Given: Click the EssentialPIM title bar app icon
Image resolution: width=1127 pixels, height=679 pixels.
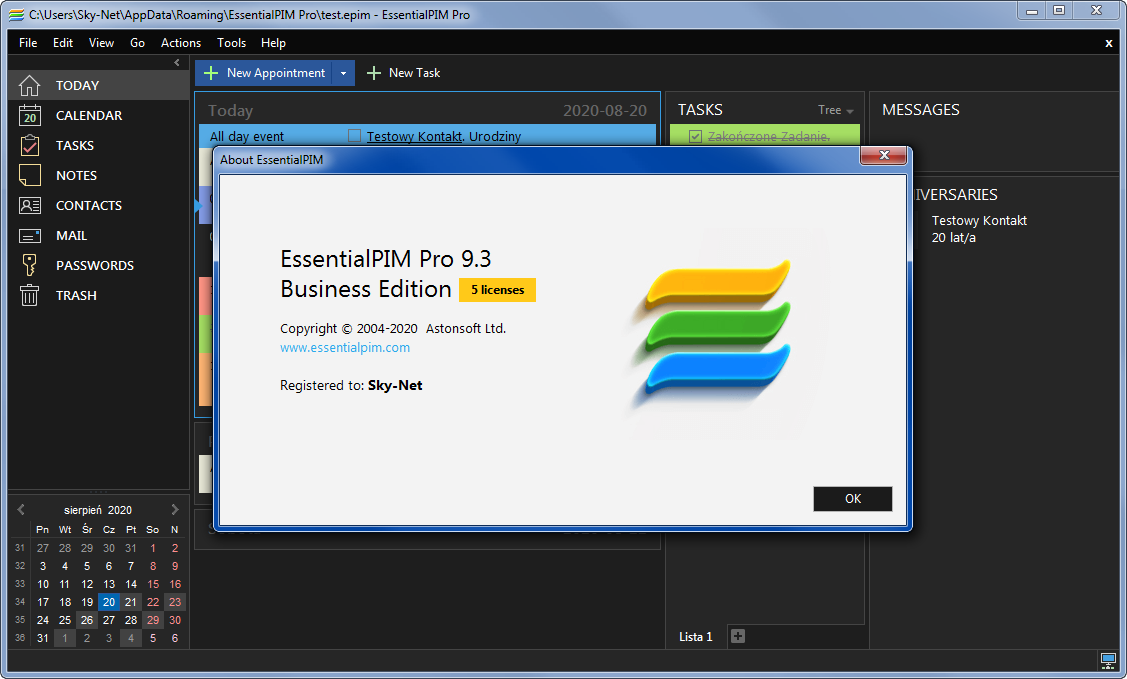Looking at the screenshot, I should click(x=16, y=14).
